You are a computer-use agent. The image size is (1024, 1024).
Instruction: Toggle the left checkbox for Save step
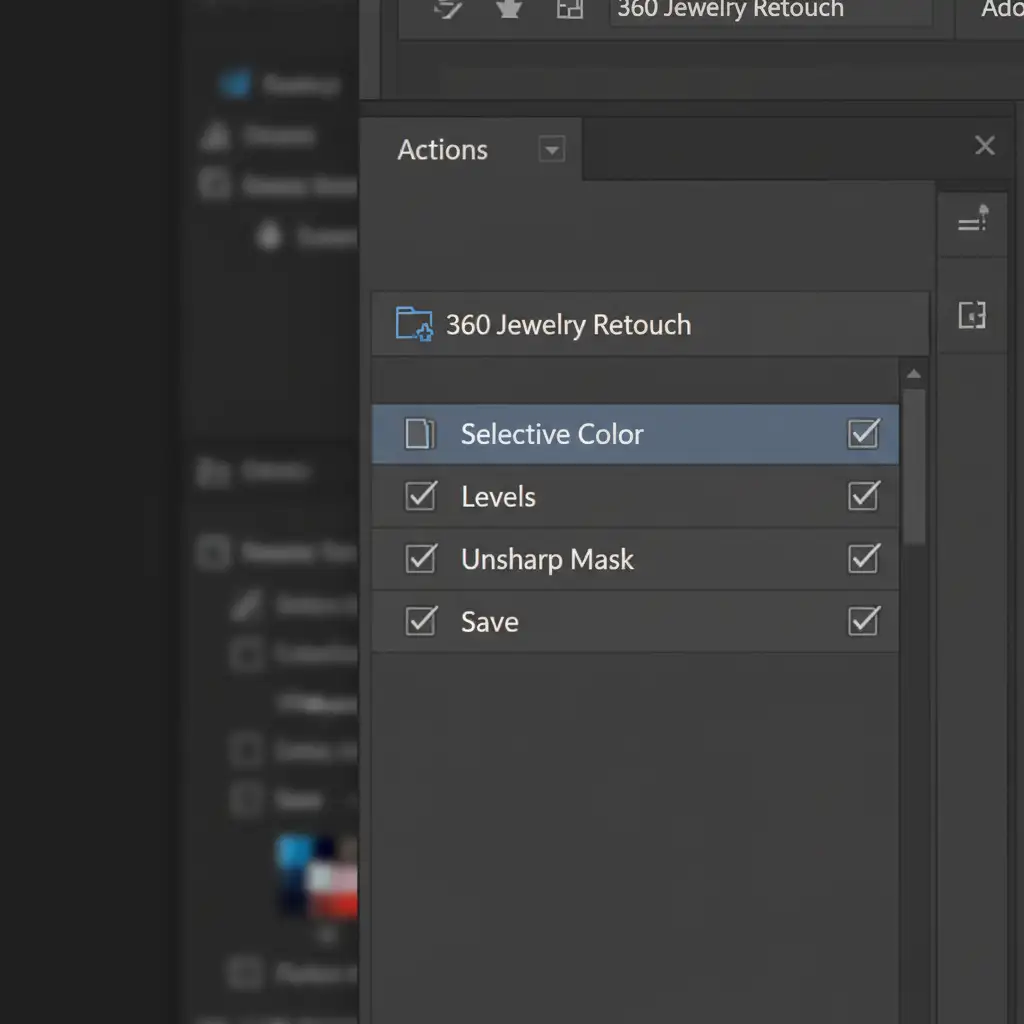point(420,621)
